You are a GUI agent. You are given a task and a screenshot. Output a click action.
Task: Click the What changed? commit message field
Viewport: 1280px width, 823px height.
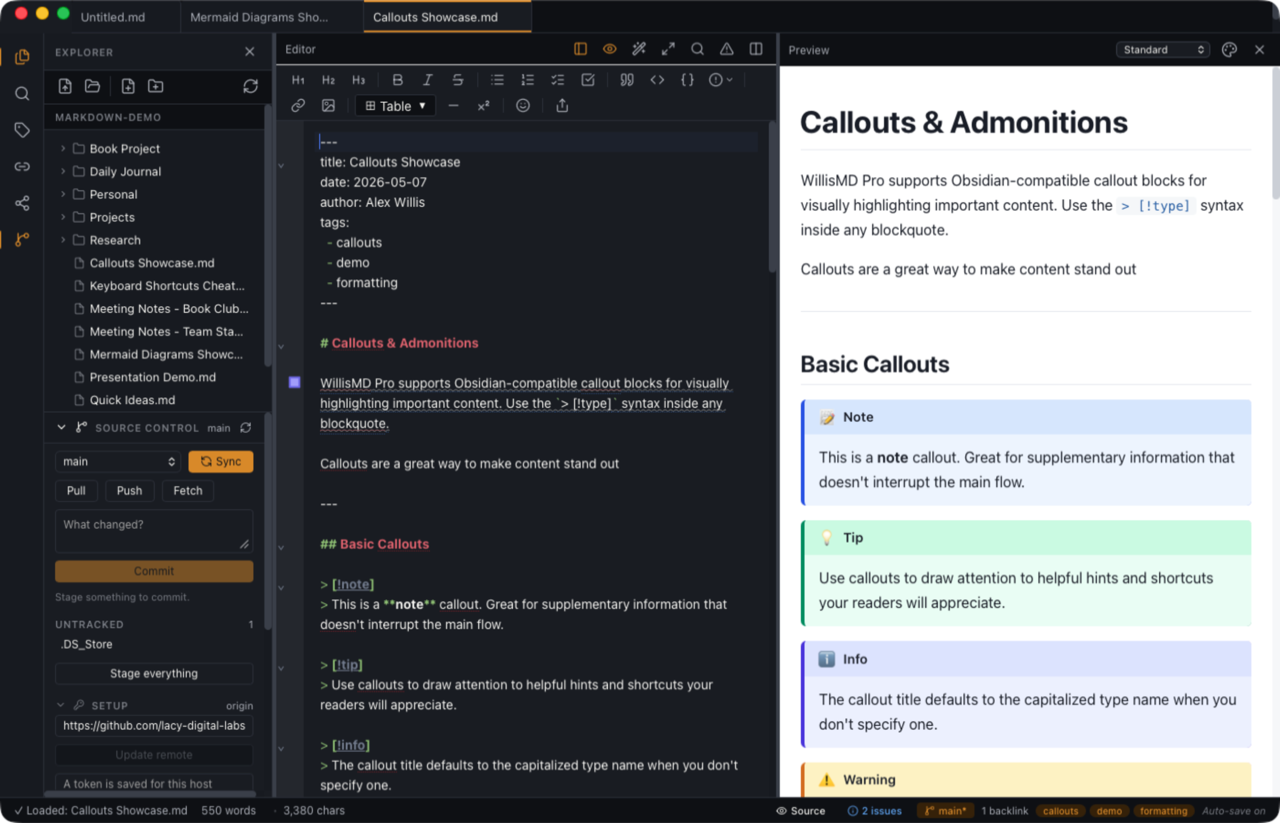click(154, 531)
